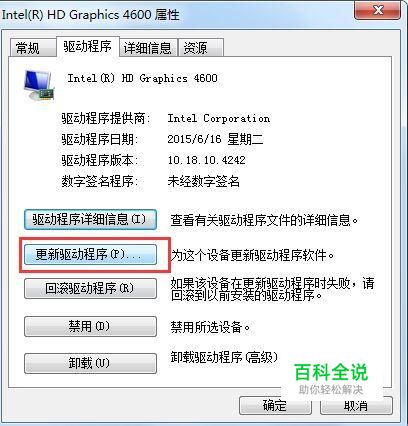Click the 禁用 button
Screen dimensions: 408x426
click(x=90, y=326)
